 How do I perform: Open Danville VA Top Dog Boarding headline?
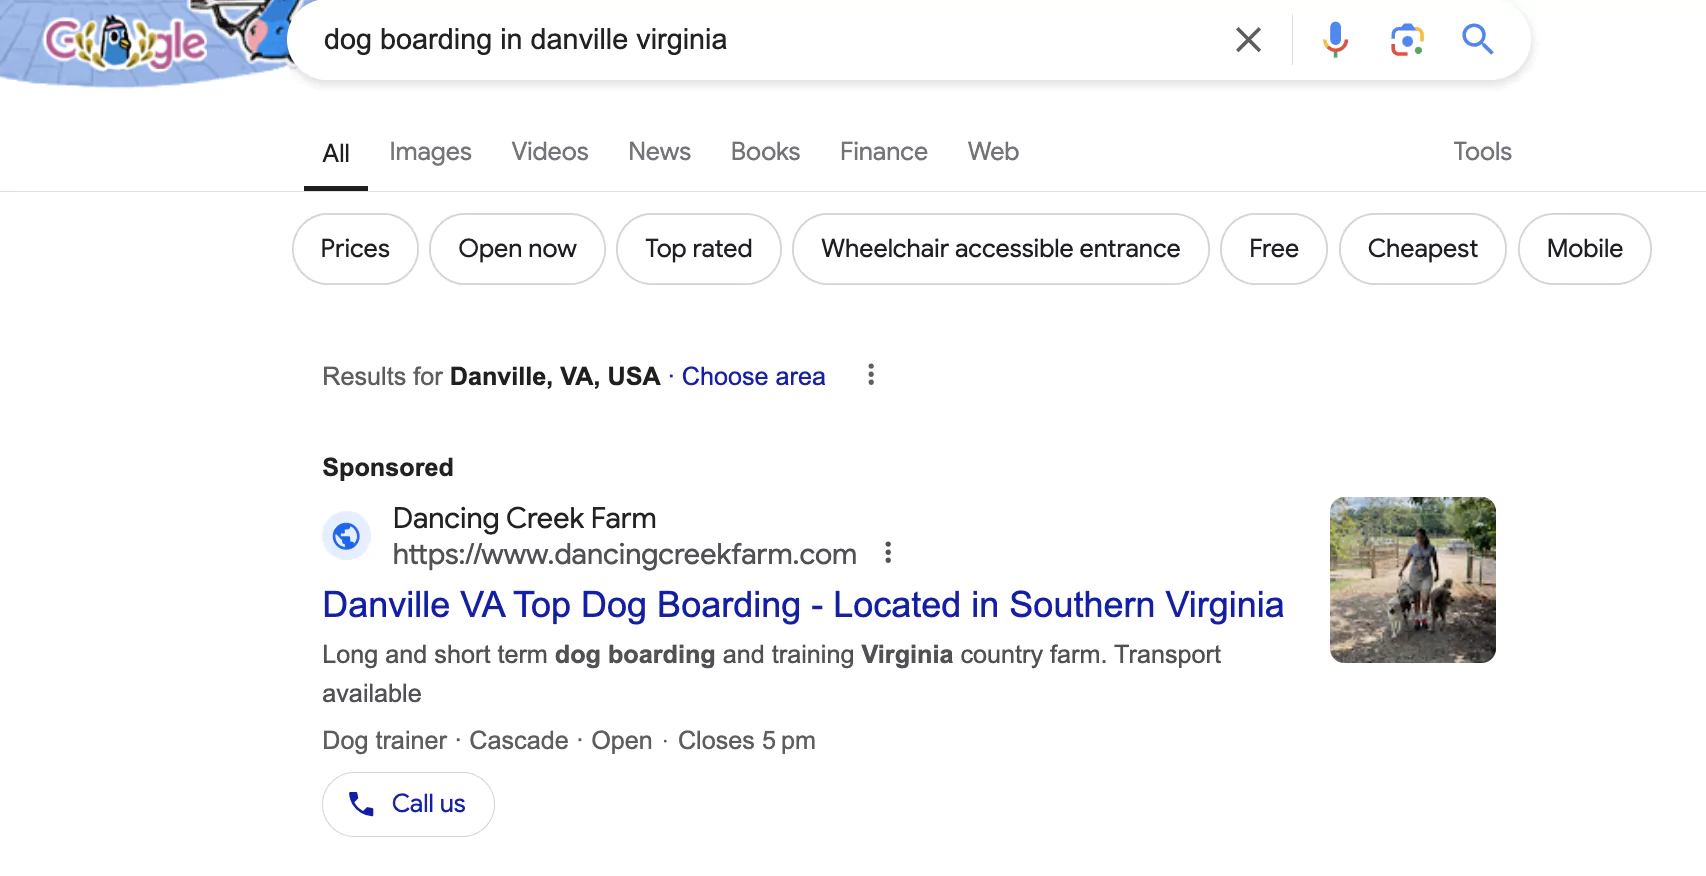tap(802, 605)
